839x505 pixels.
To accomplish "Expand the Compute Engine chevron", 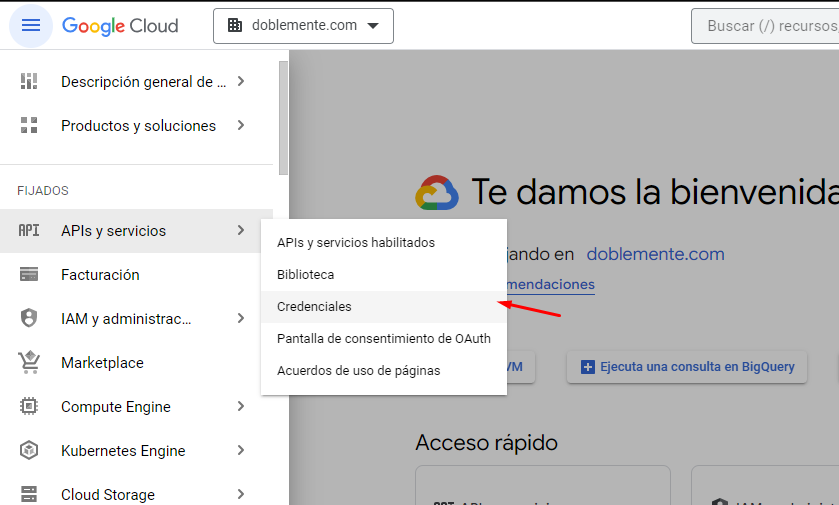I will pyautogui.click(x=241, y=407).
